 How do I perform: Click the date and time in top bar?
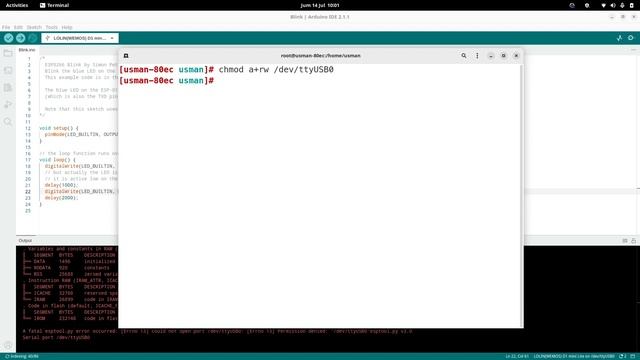pos(320,5)
